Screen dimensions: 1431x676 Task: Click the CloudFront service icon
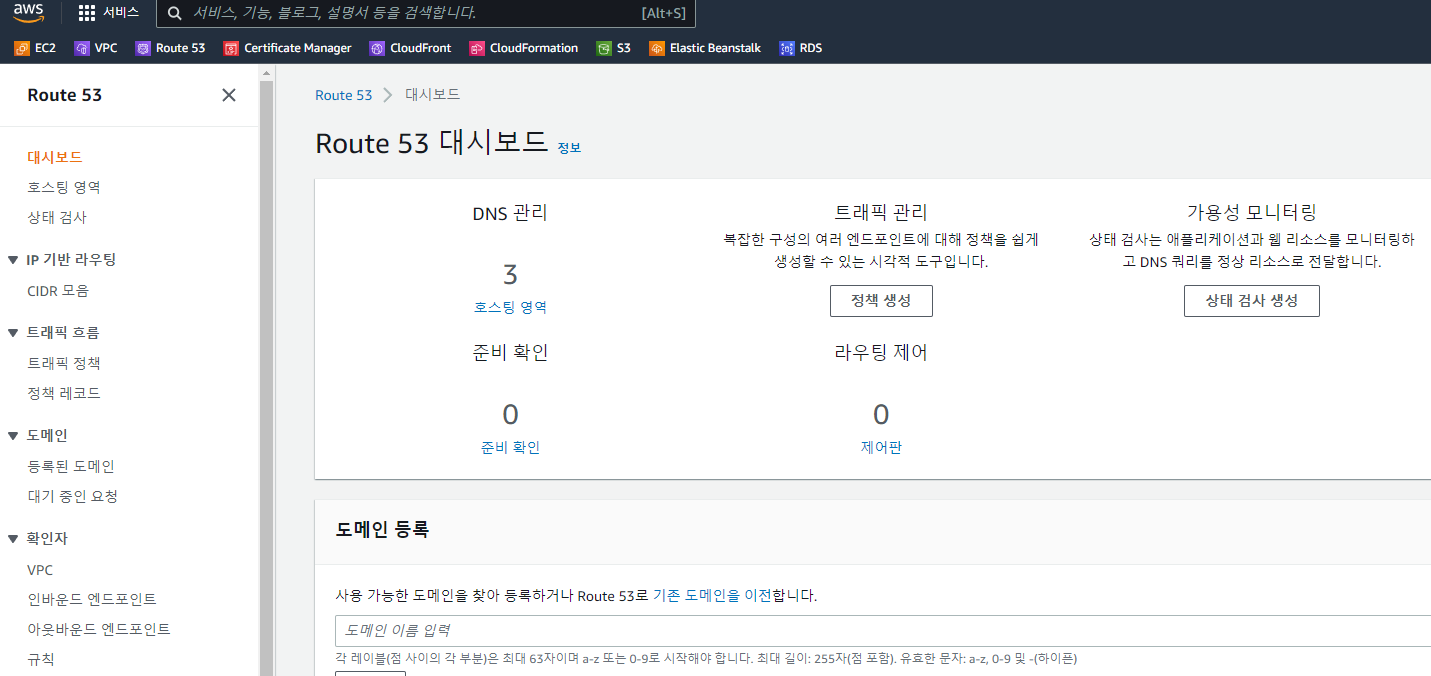point(377,48)
